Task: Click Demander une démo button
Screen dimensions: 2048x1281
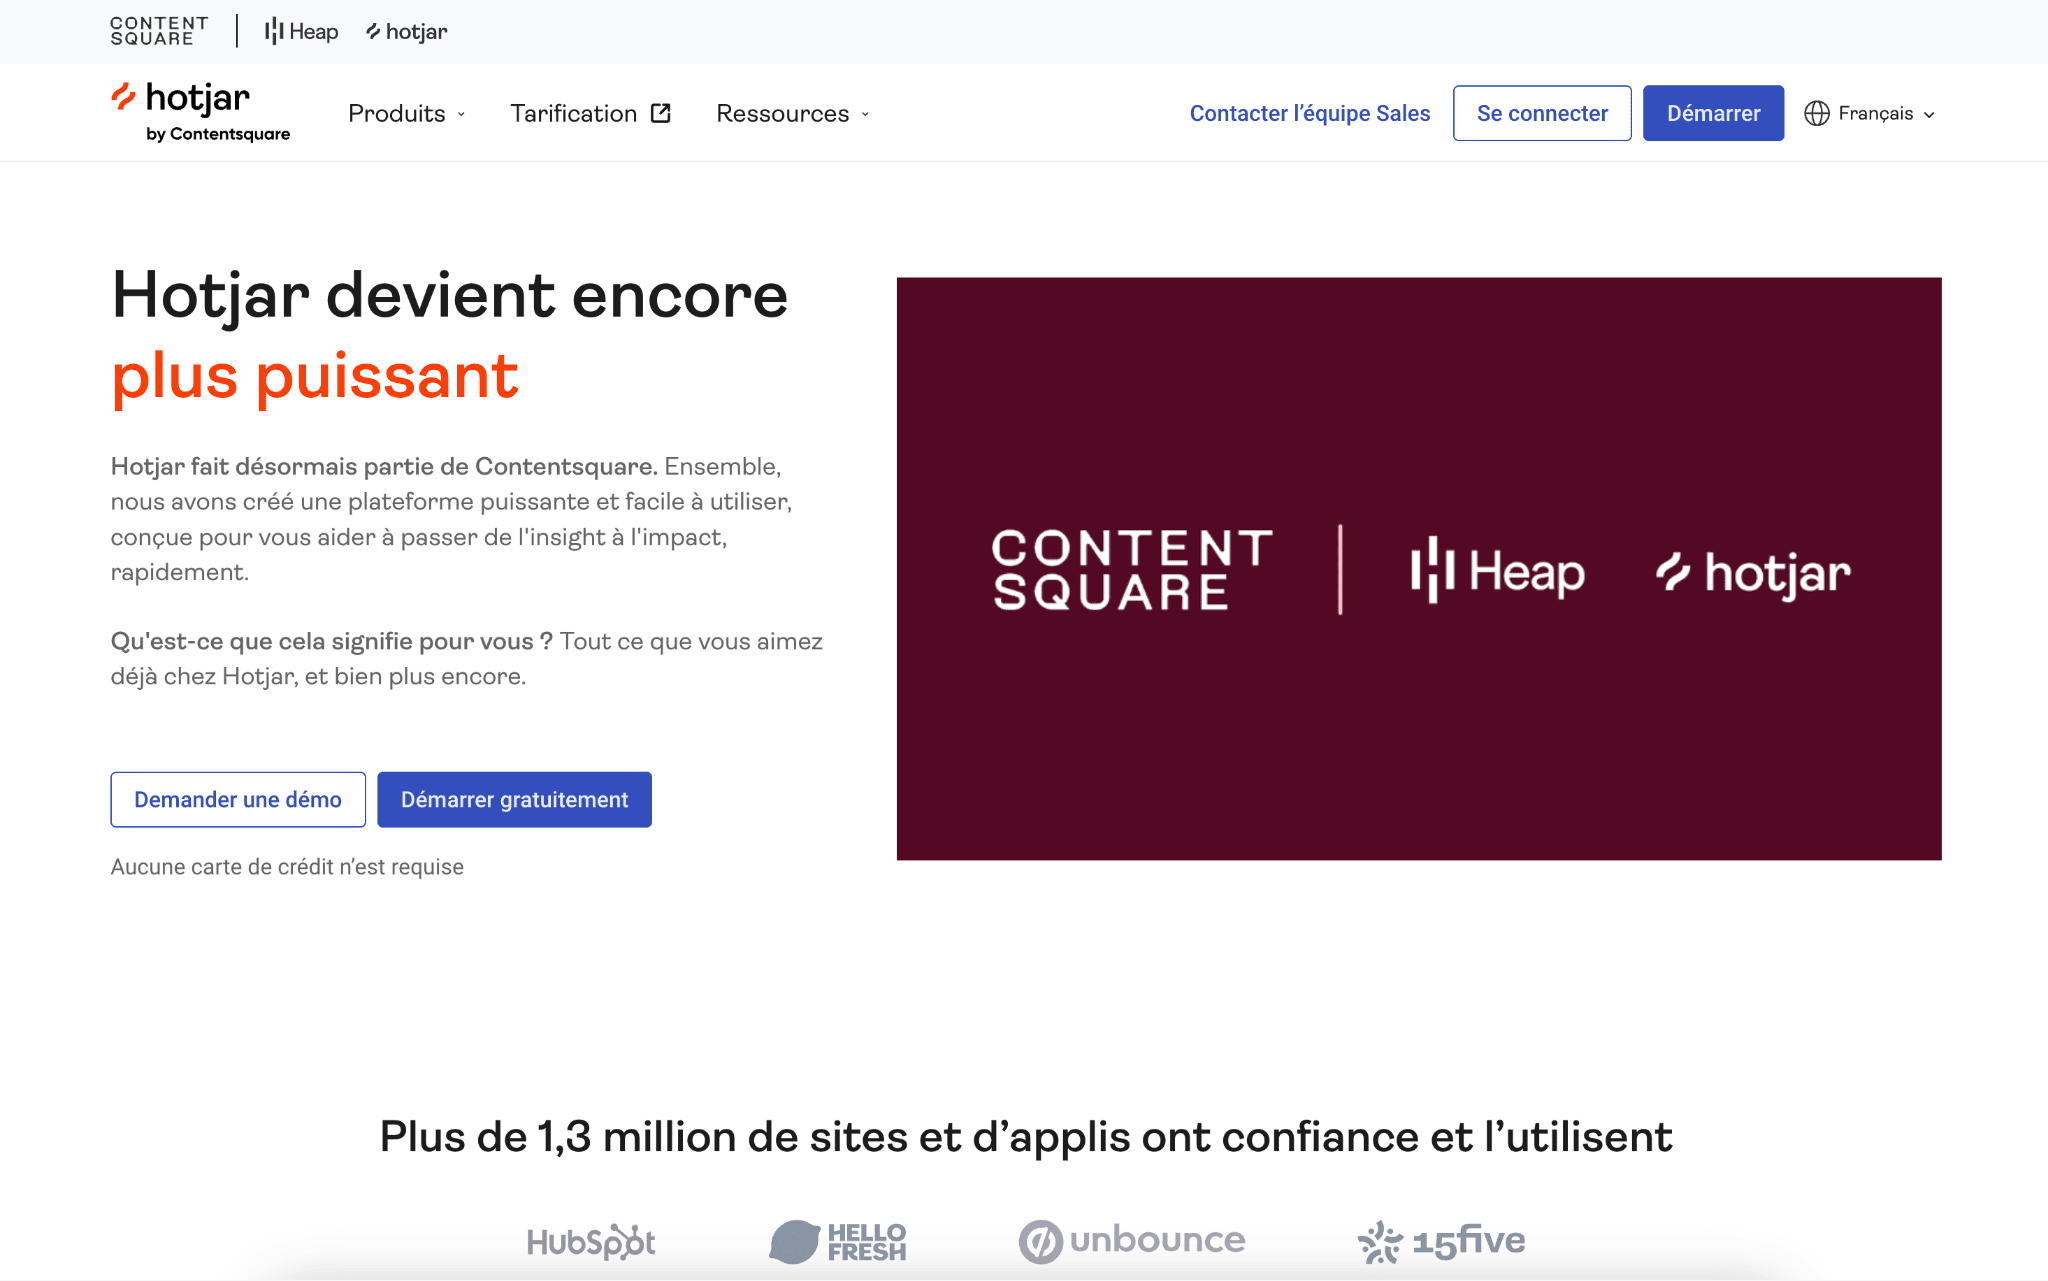Action: tap(238, 800)
